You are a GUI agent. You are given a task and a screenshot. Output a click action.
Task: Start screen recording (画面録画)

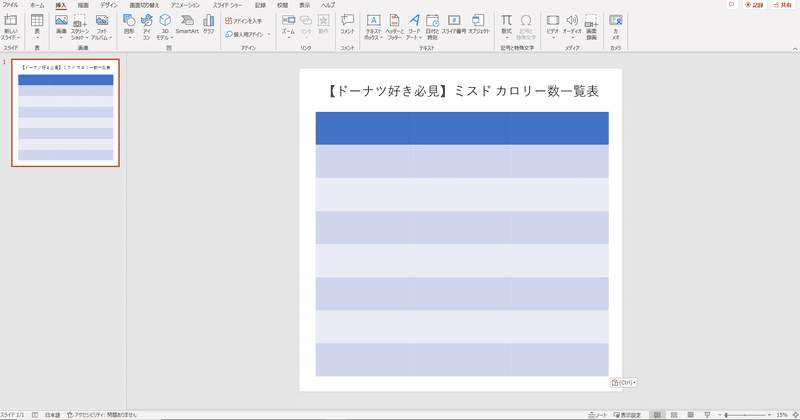(591, 27)
